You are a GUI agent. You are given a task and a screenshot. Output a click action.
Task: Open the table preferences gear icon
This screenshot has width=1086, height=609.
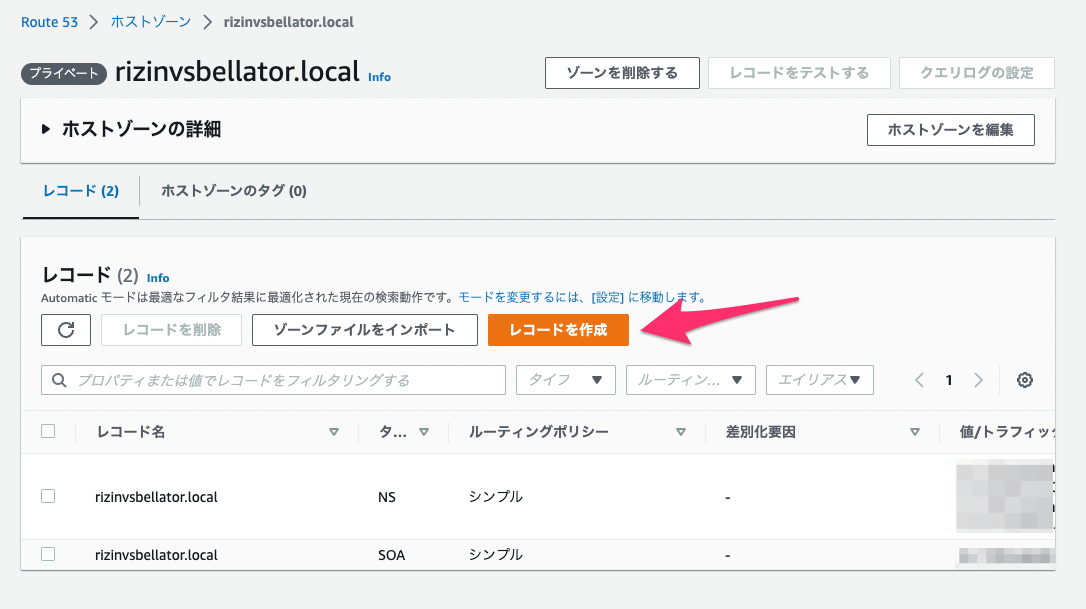point(1024,380)
